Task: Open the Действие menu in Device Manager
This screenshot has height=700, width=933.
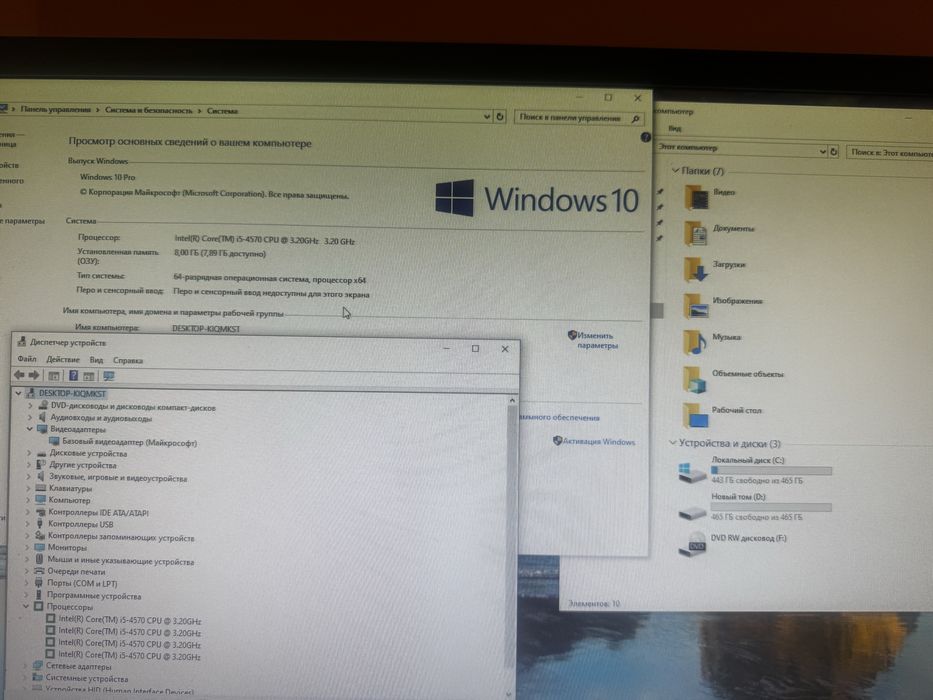Action: [x=62, y=360]
